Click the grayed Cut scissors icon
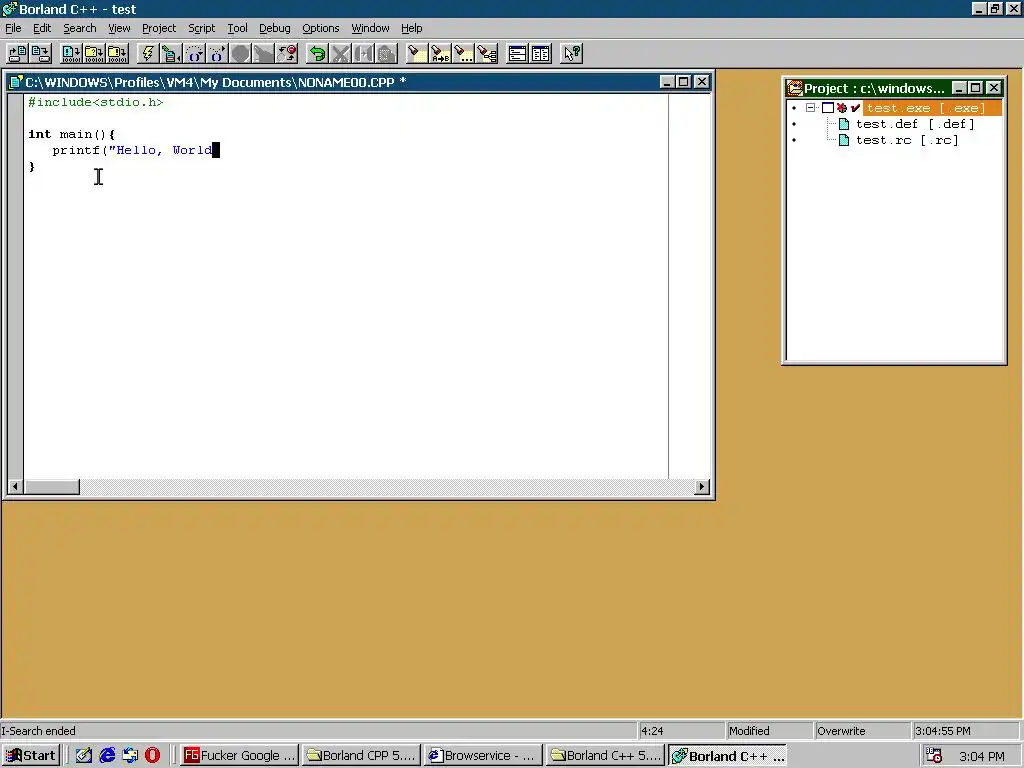This screenshot has height=768, width=1024. [x=340, y=54]
